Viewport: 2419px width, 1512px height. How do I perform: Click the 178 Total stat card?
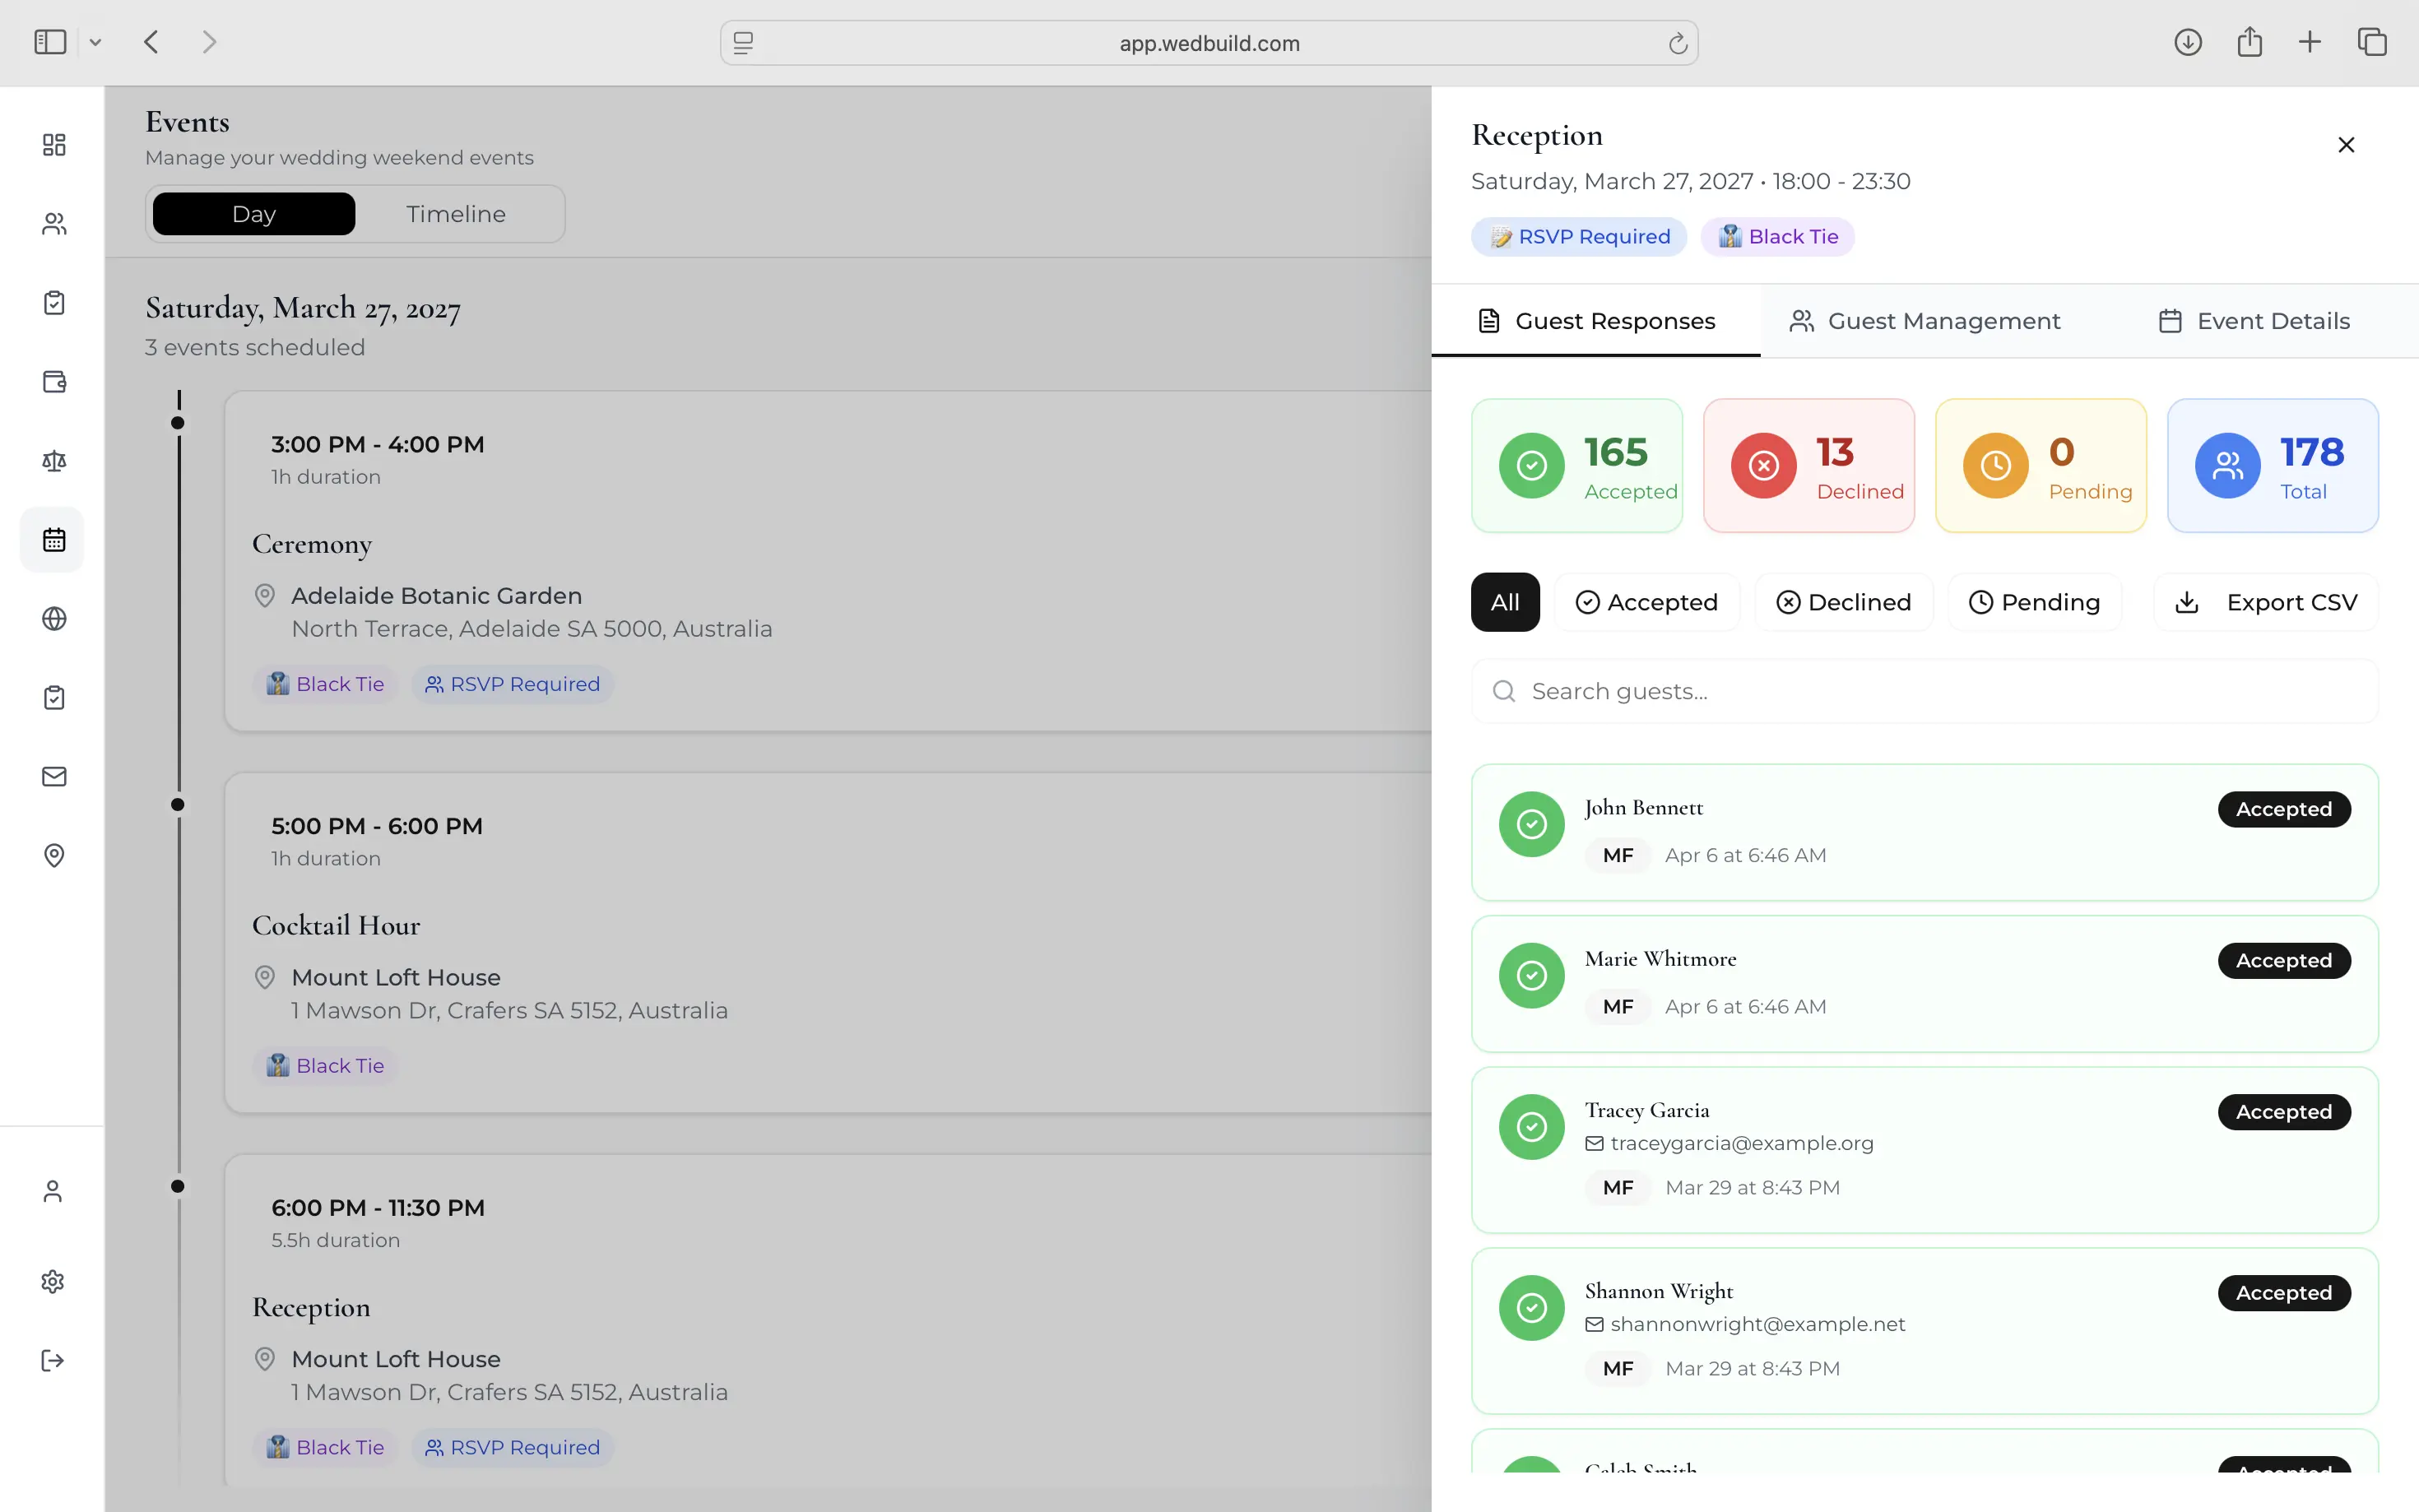coord(2273,466)
